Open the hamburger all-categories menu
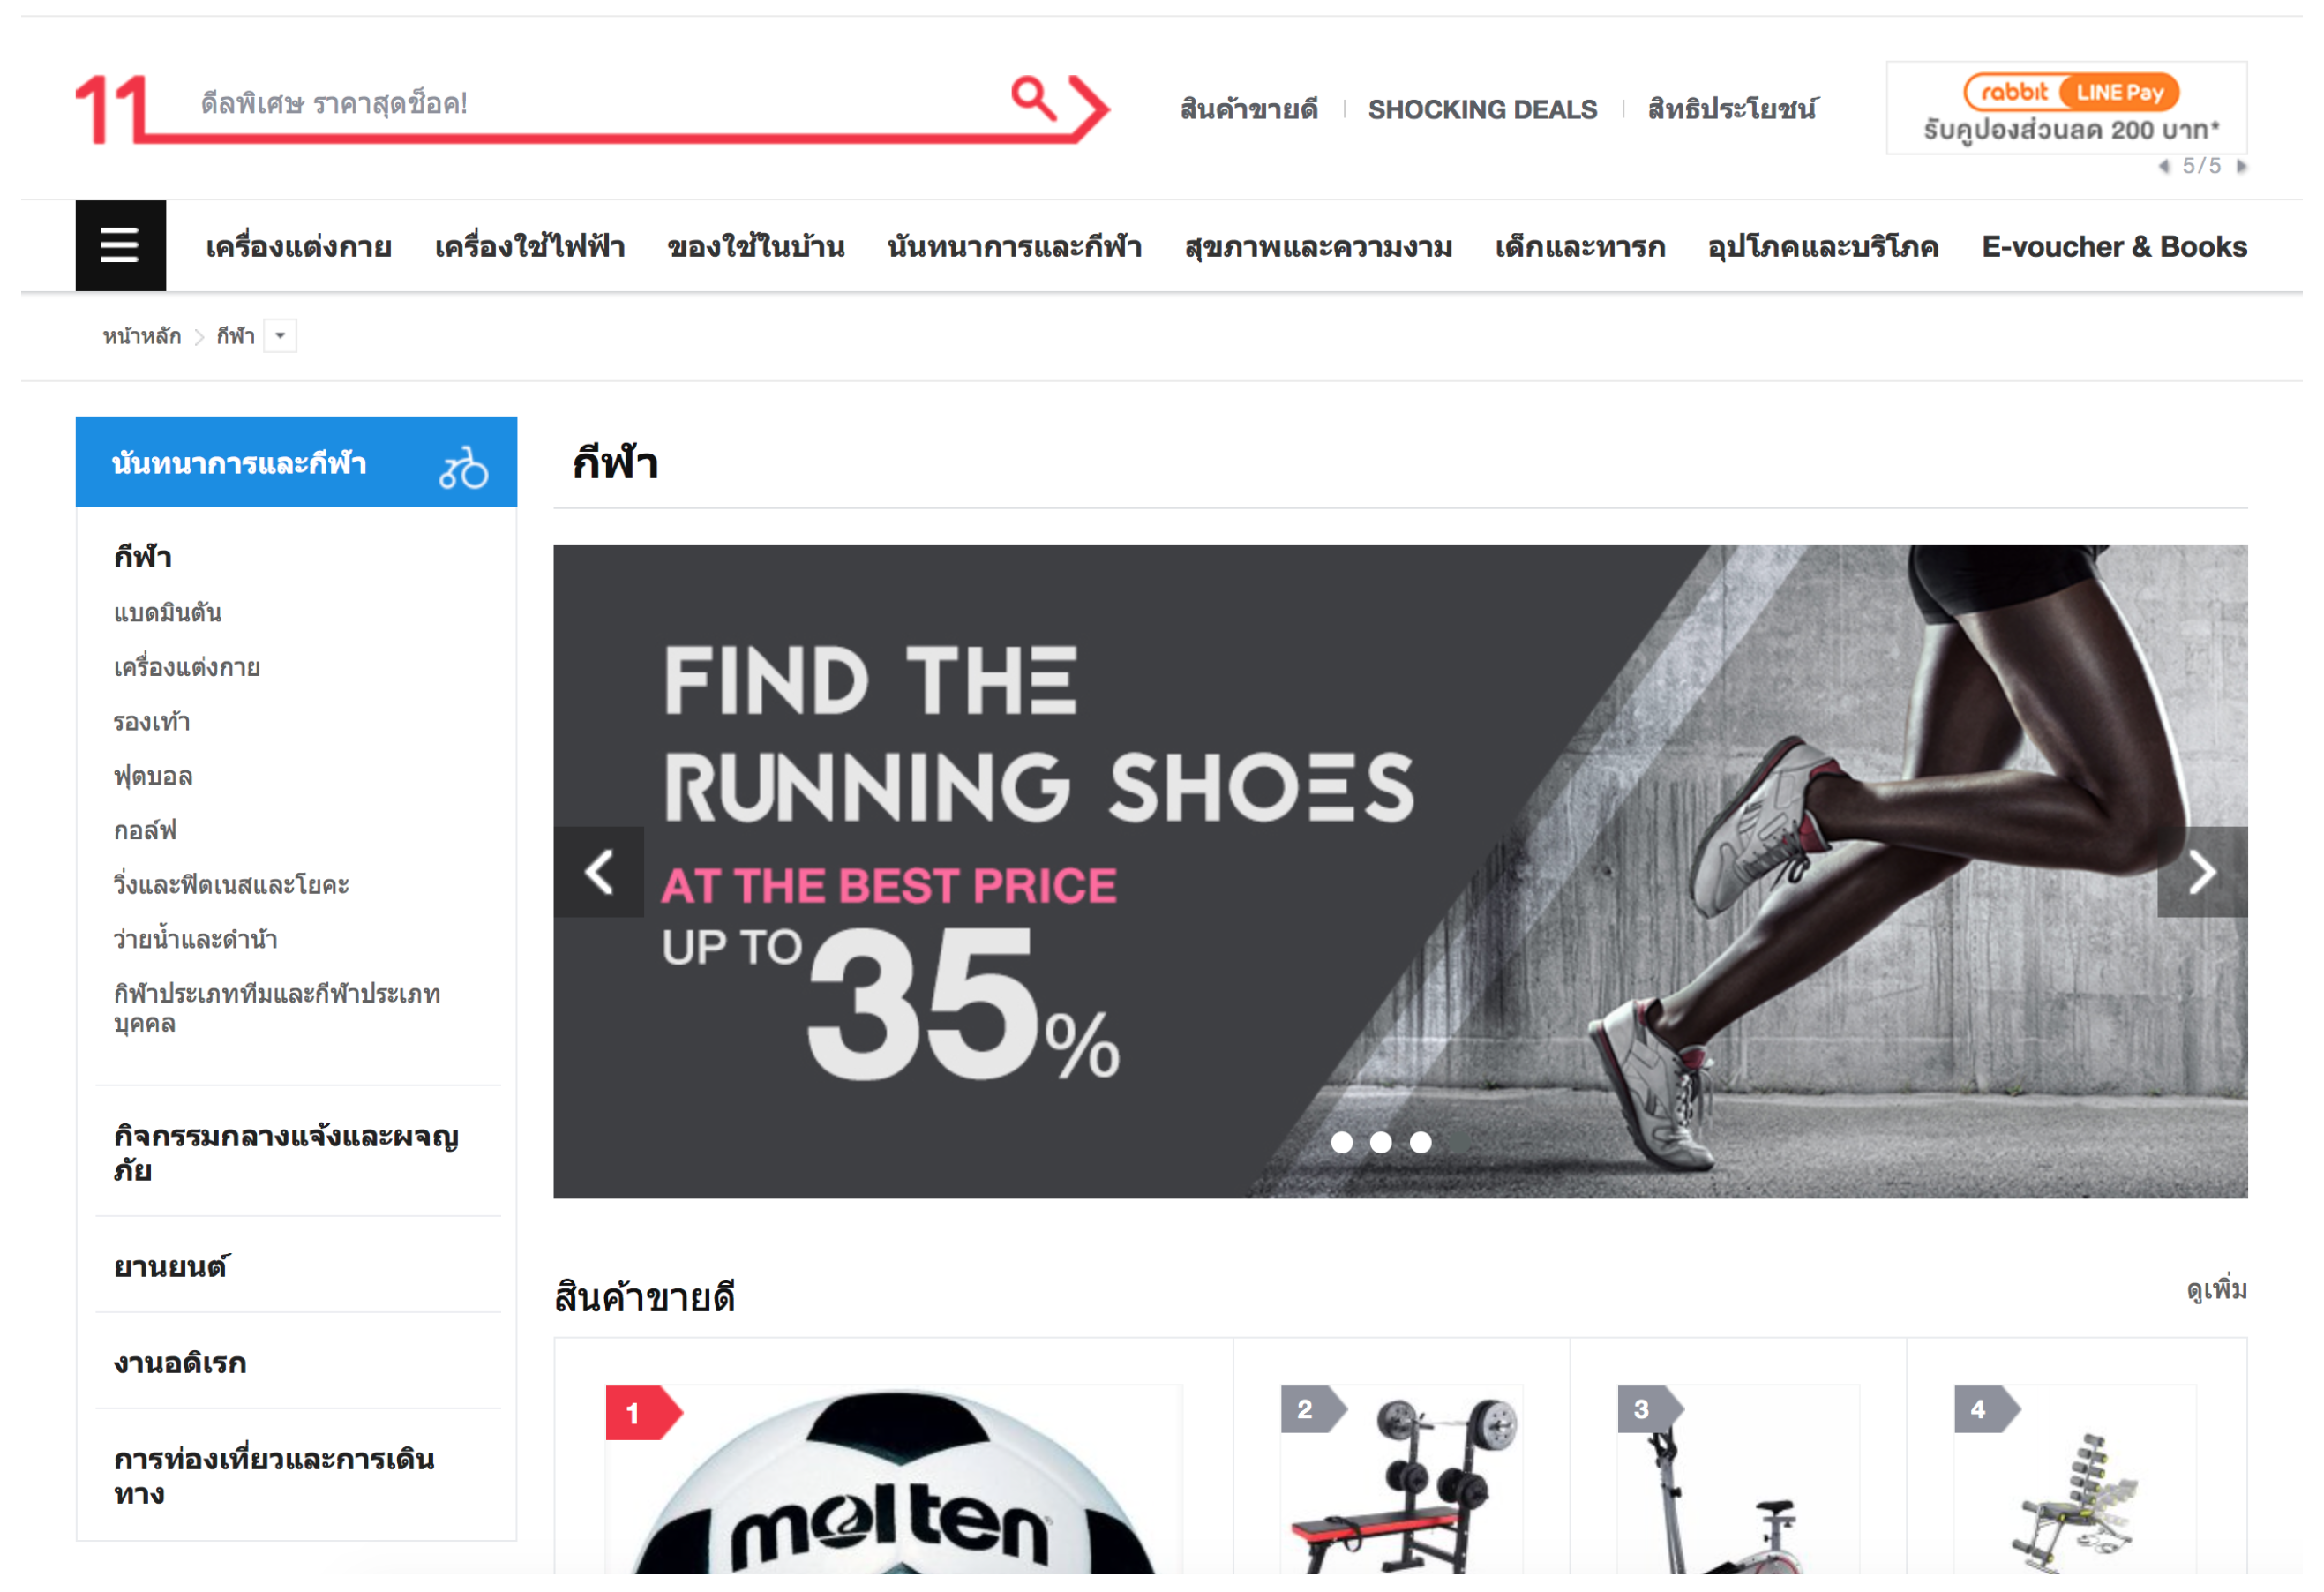This screenshot has width=2324, height=1592. pyautogui.click(x=121, y=246)
